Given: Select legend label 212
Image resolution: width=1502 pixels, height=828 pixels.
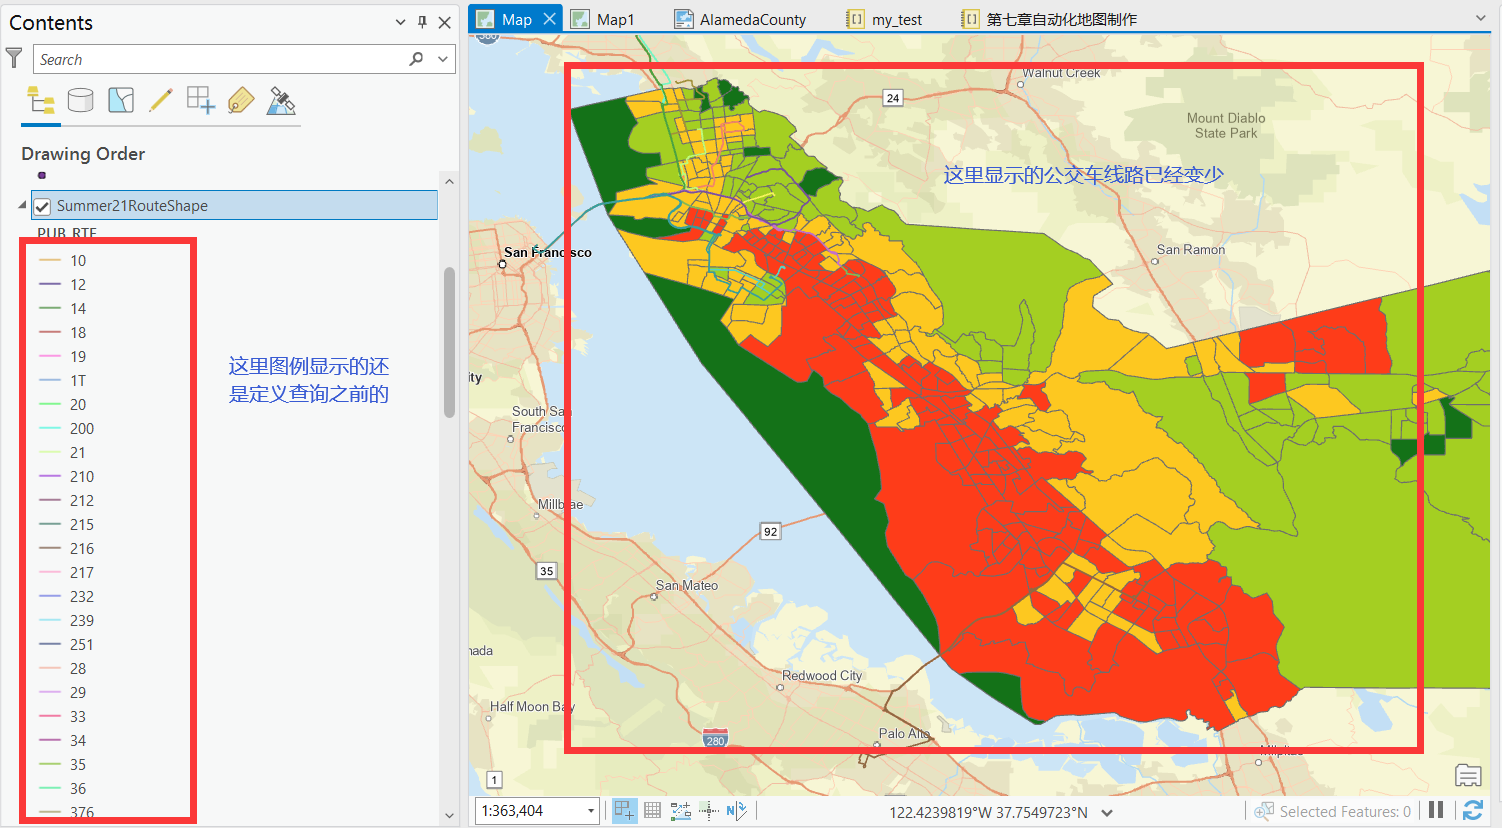Looking at the screenshot, I should pyautogui.click(x=82, y=500).
